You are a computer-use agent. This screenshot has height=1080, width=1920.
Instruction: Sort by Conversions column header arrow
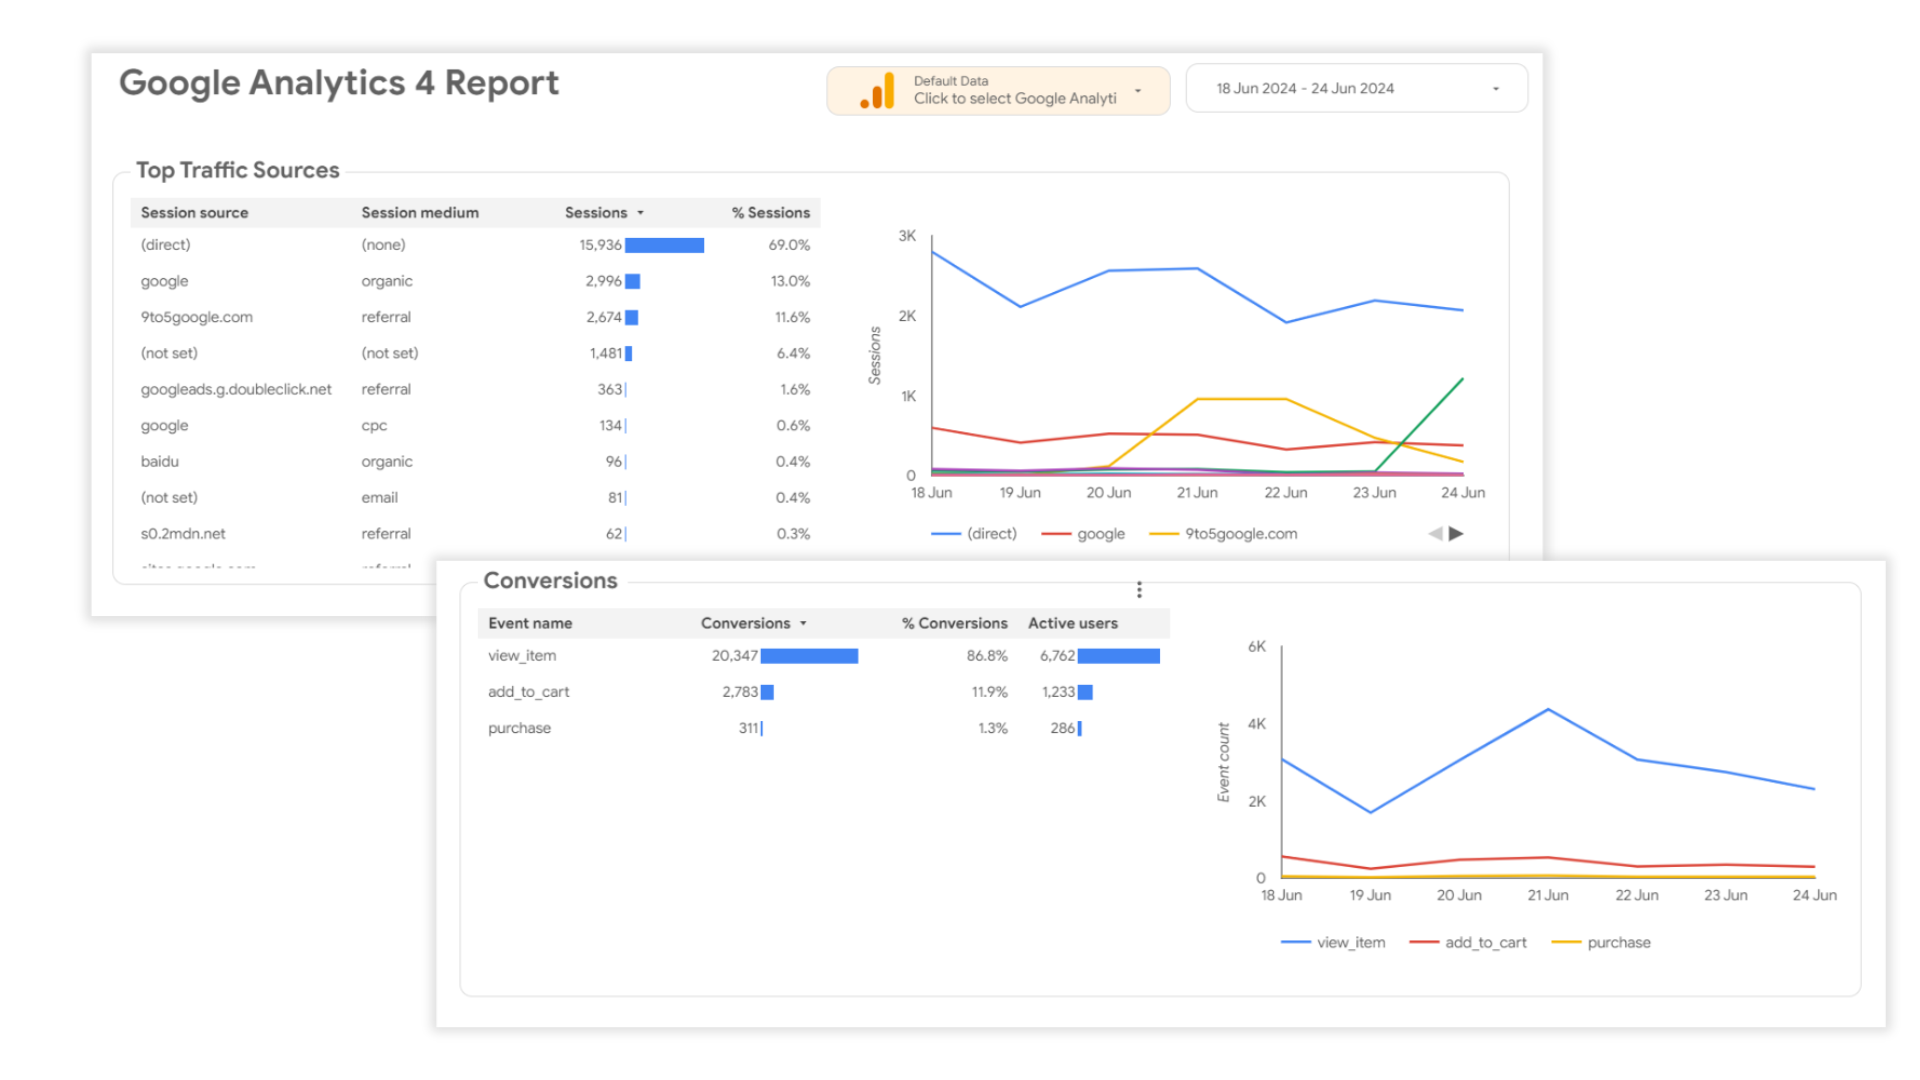click(x=803, y=623)
